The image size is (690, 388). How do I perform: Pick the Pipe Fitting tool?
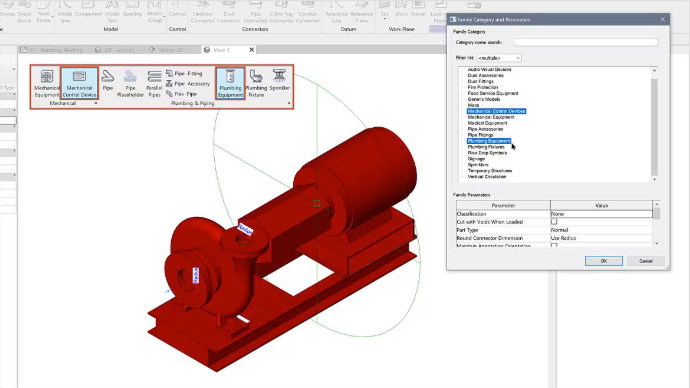click(184, 73)
